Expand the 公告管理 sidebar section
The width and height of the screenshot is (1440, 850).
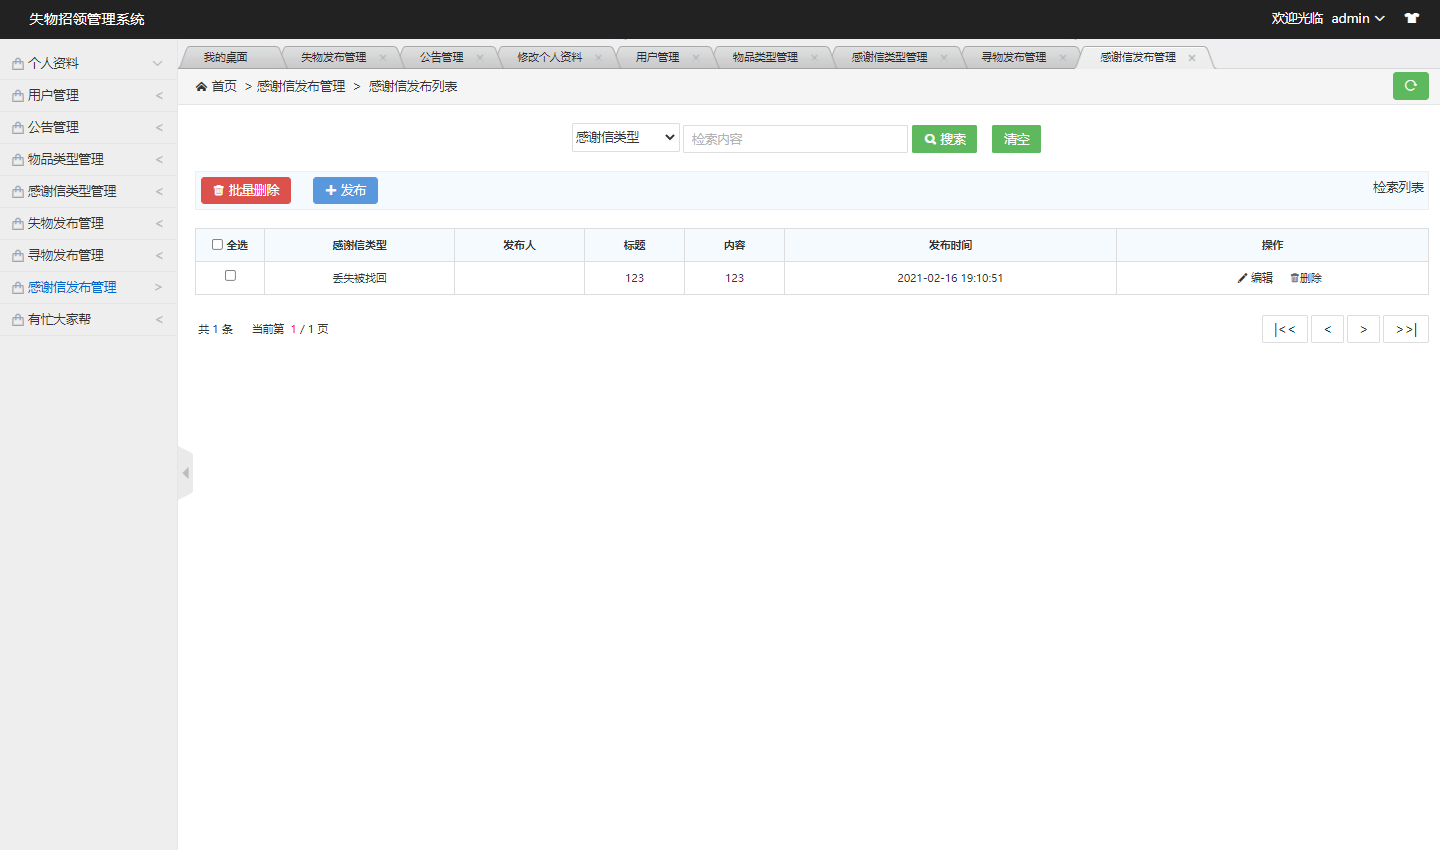point(88,126)
